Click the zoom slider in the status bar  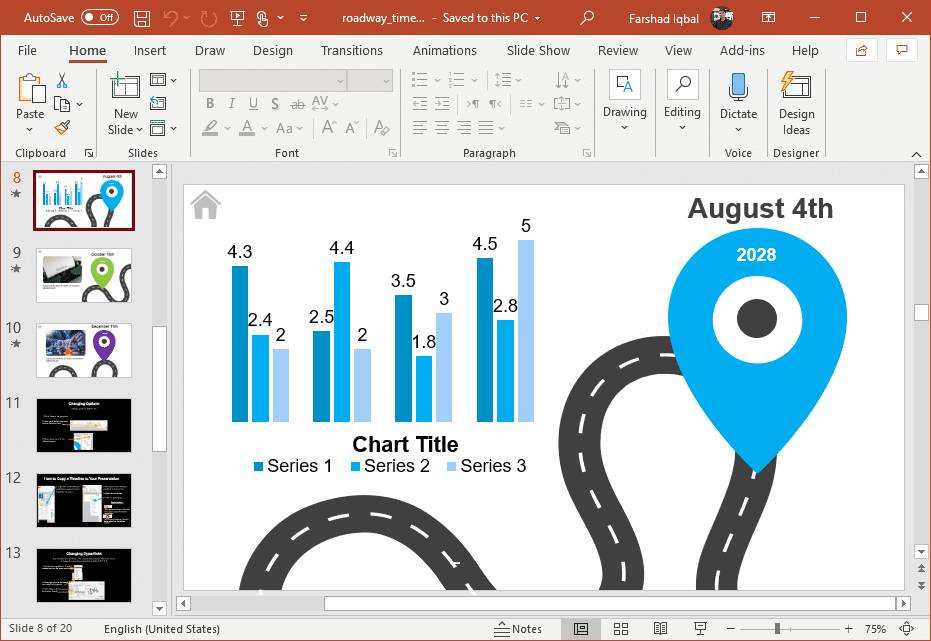[777, 629]
